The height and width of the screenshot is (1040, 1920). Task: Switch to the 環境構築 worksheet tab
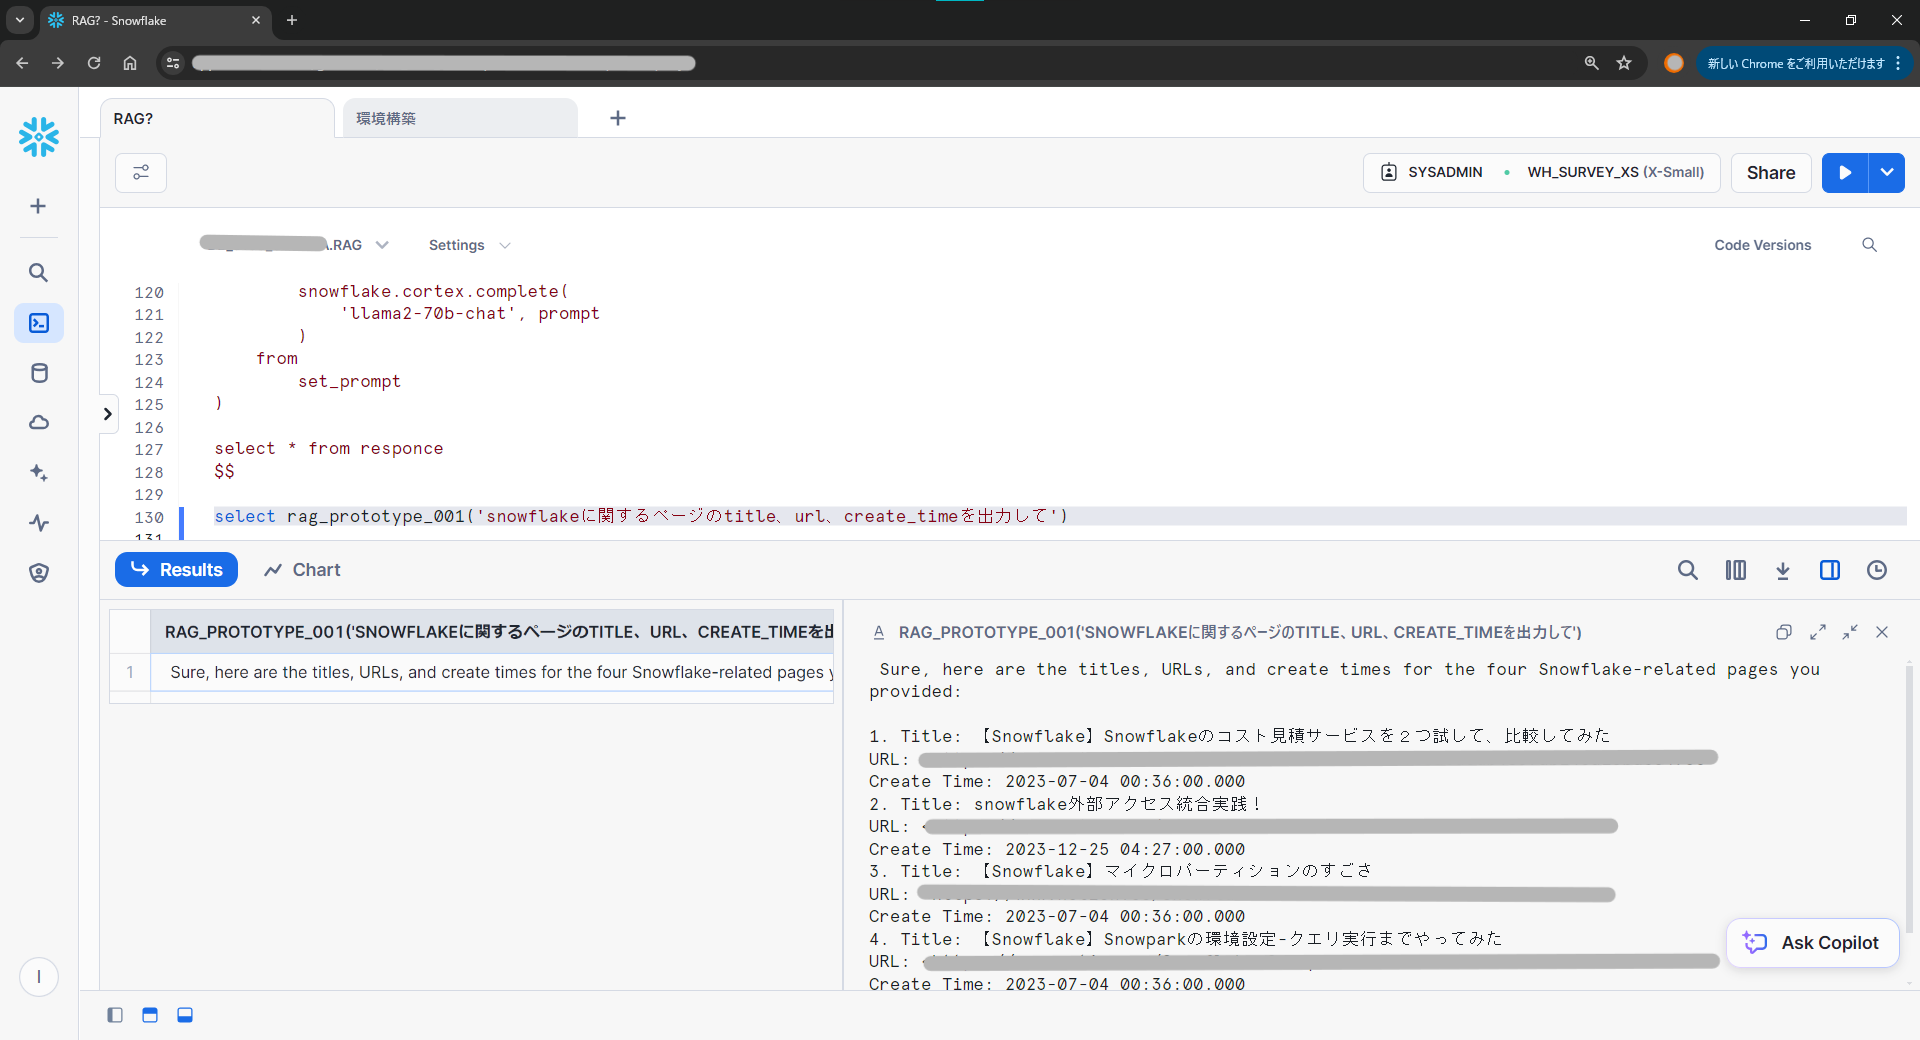460,118
